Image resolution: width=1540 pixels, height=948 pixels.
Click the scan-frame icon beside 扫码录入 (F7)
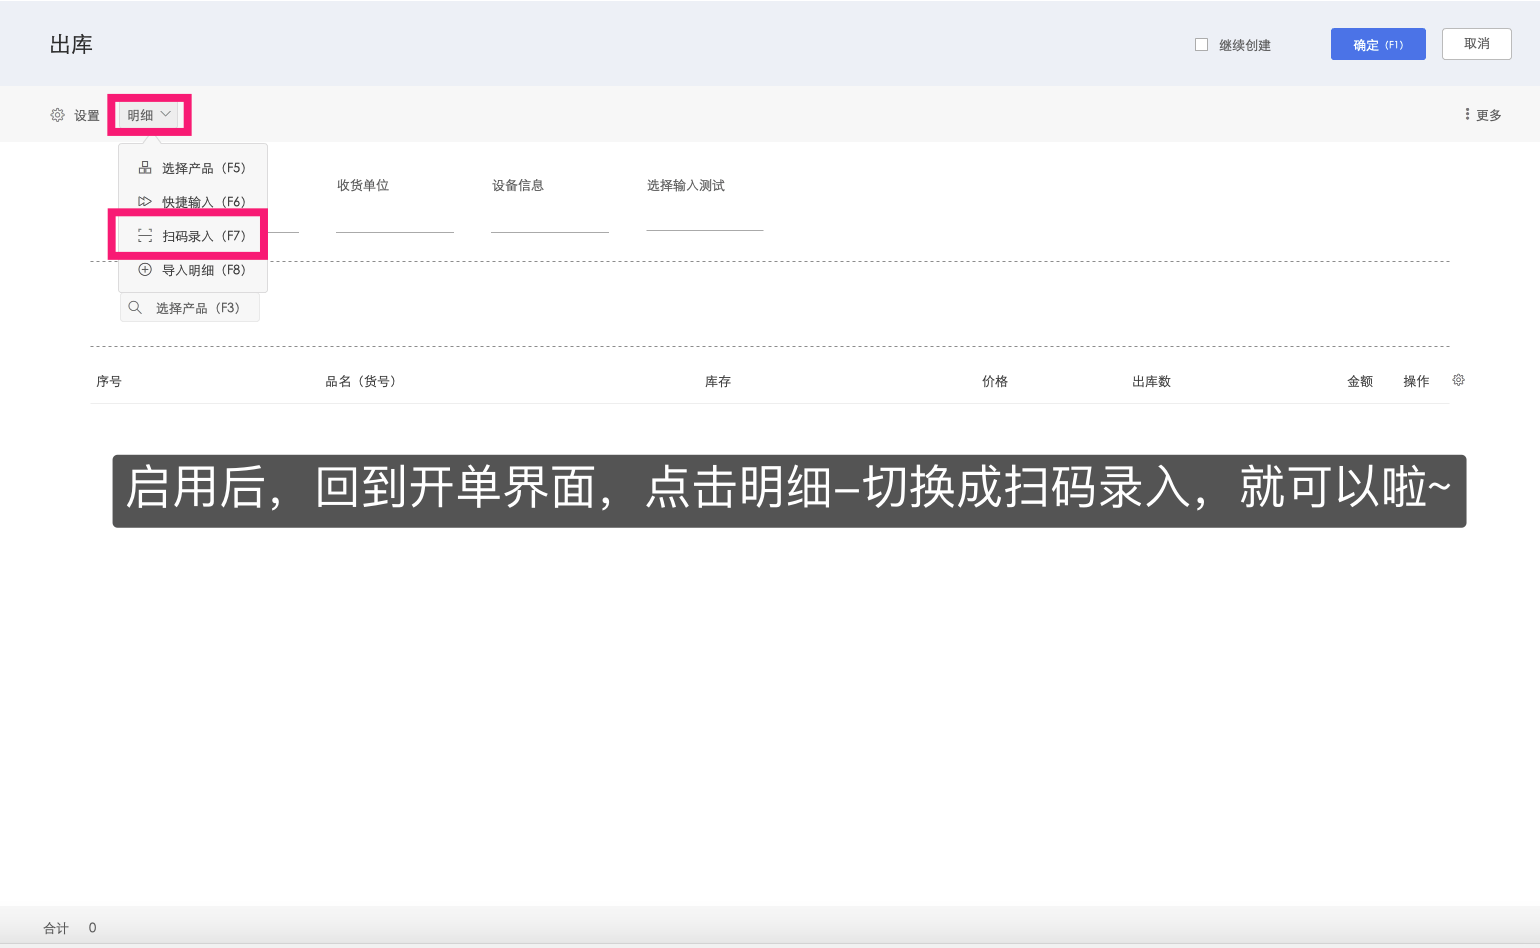point(144,235)
